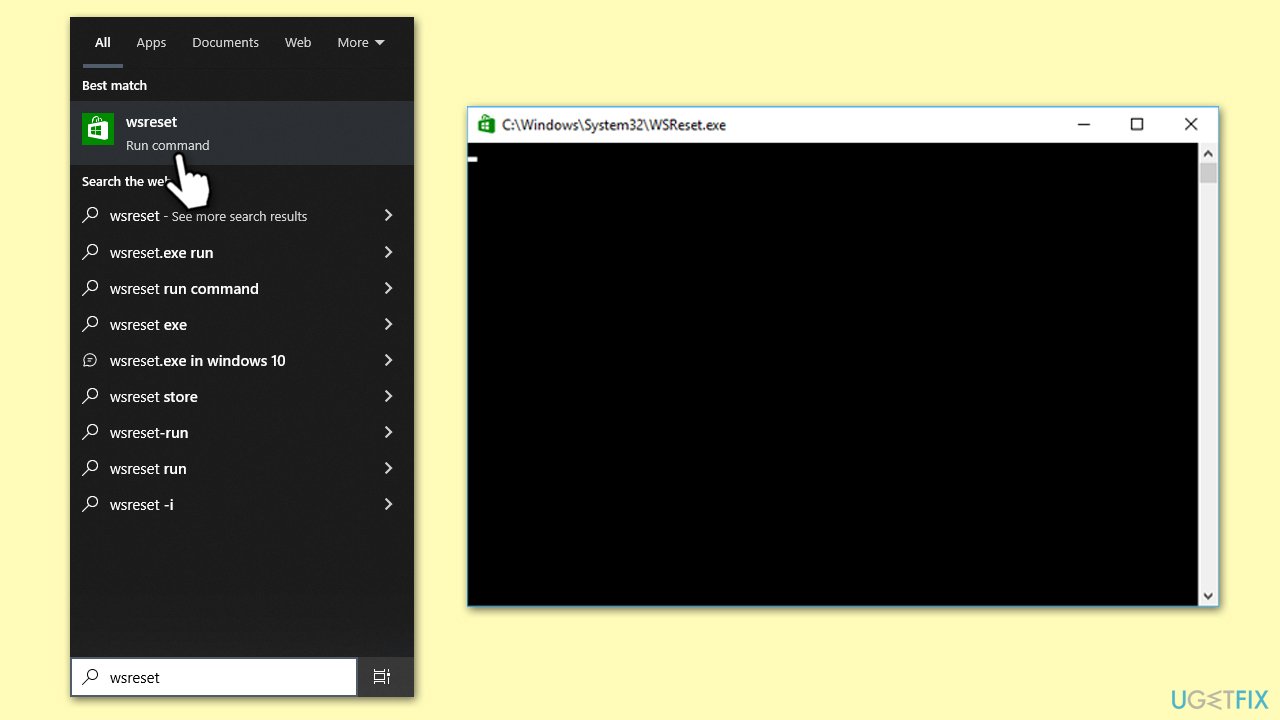
Task: Click chat icon beside 'wsreset.exe in windows 10'
Action: coord(91,360)
